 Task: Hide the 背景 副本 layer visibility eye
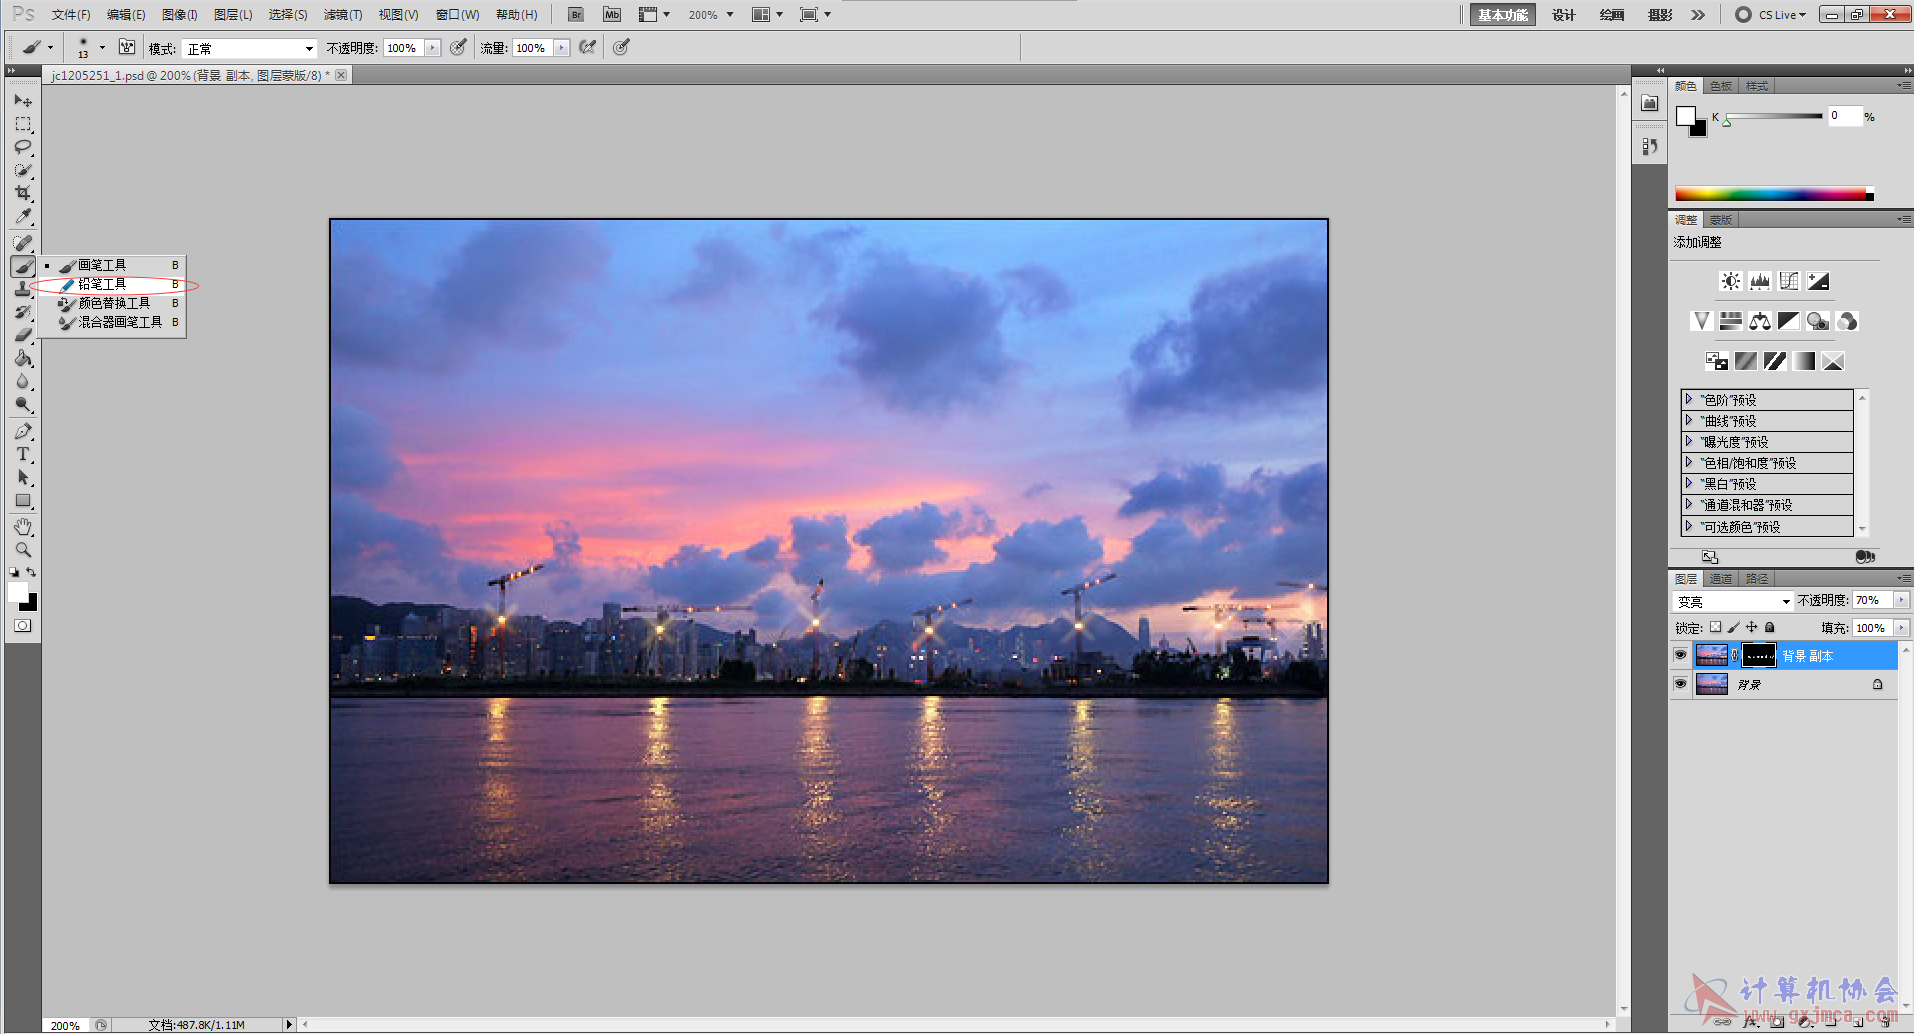coord(1680,655)
